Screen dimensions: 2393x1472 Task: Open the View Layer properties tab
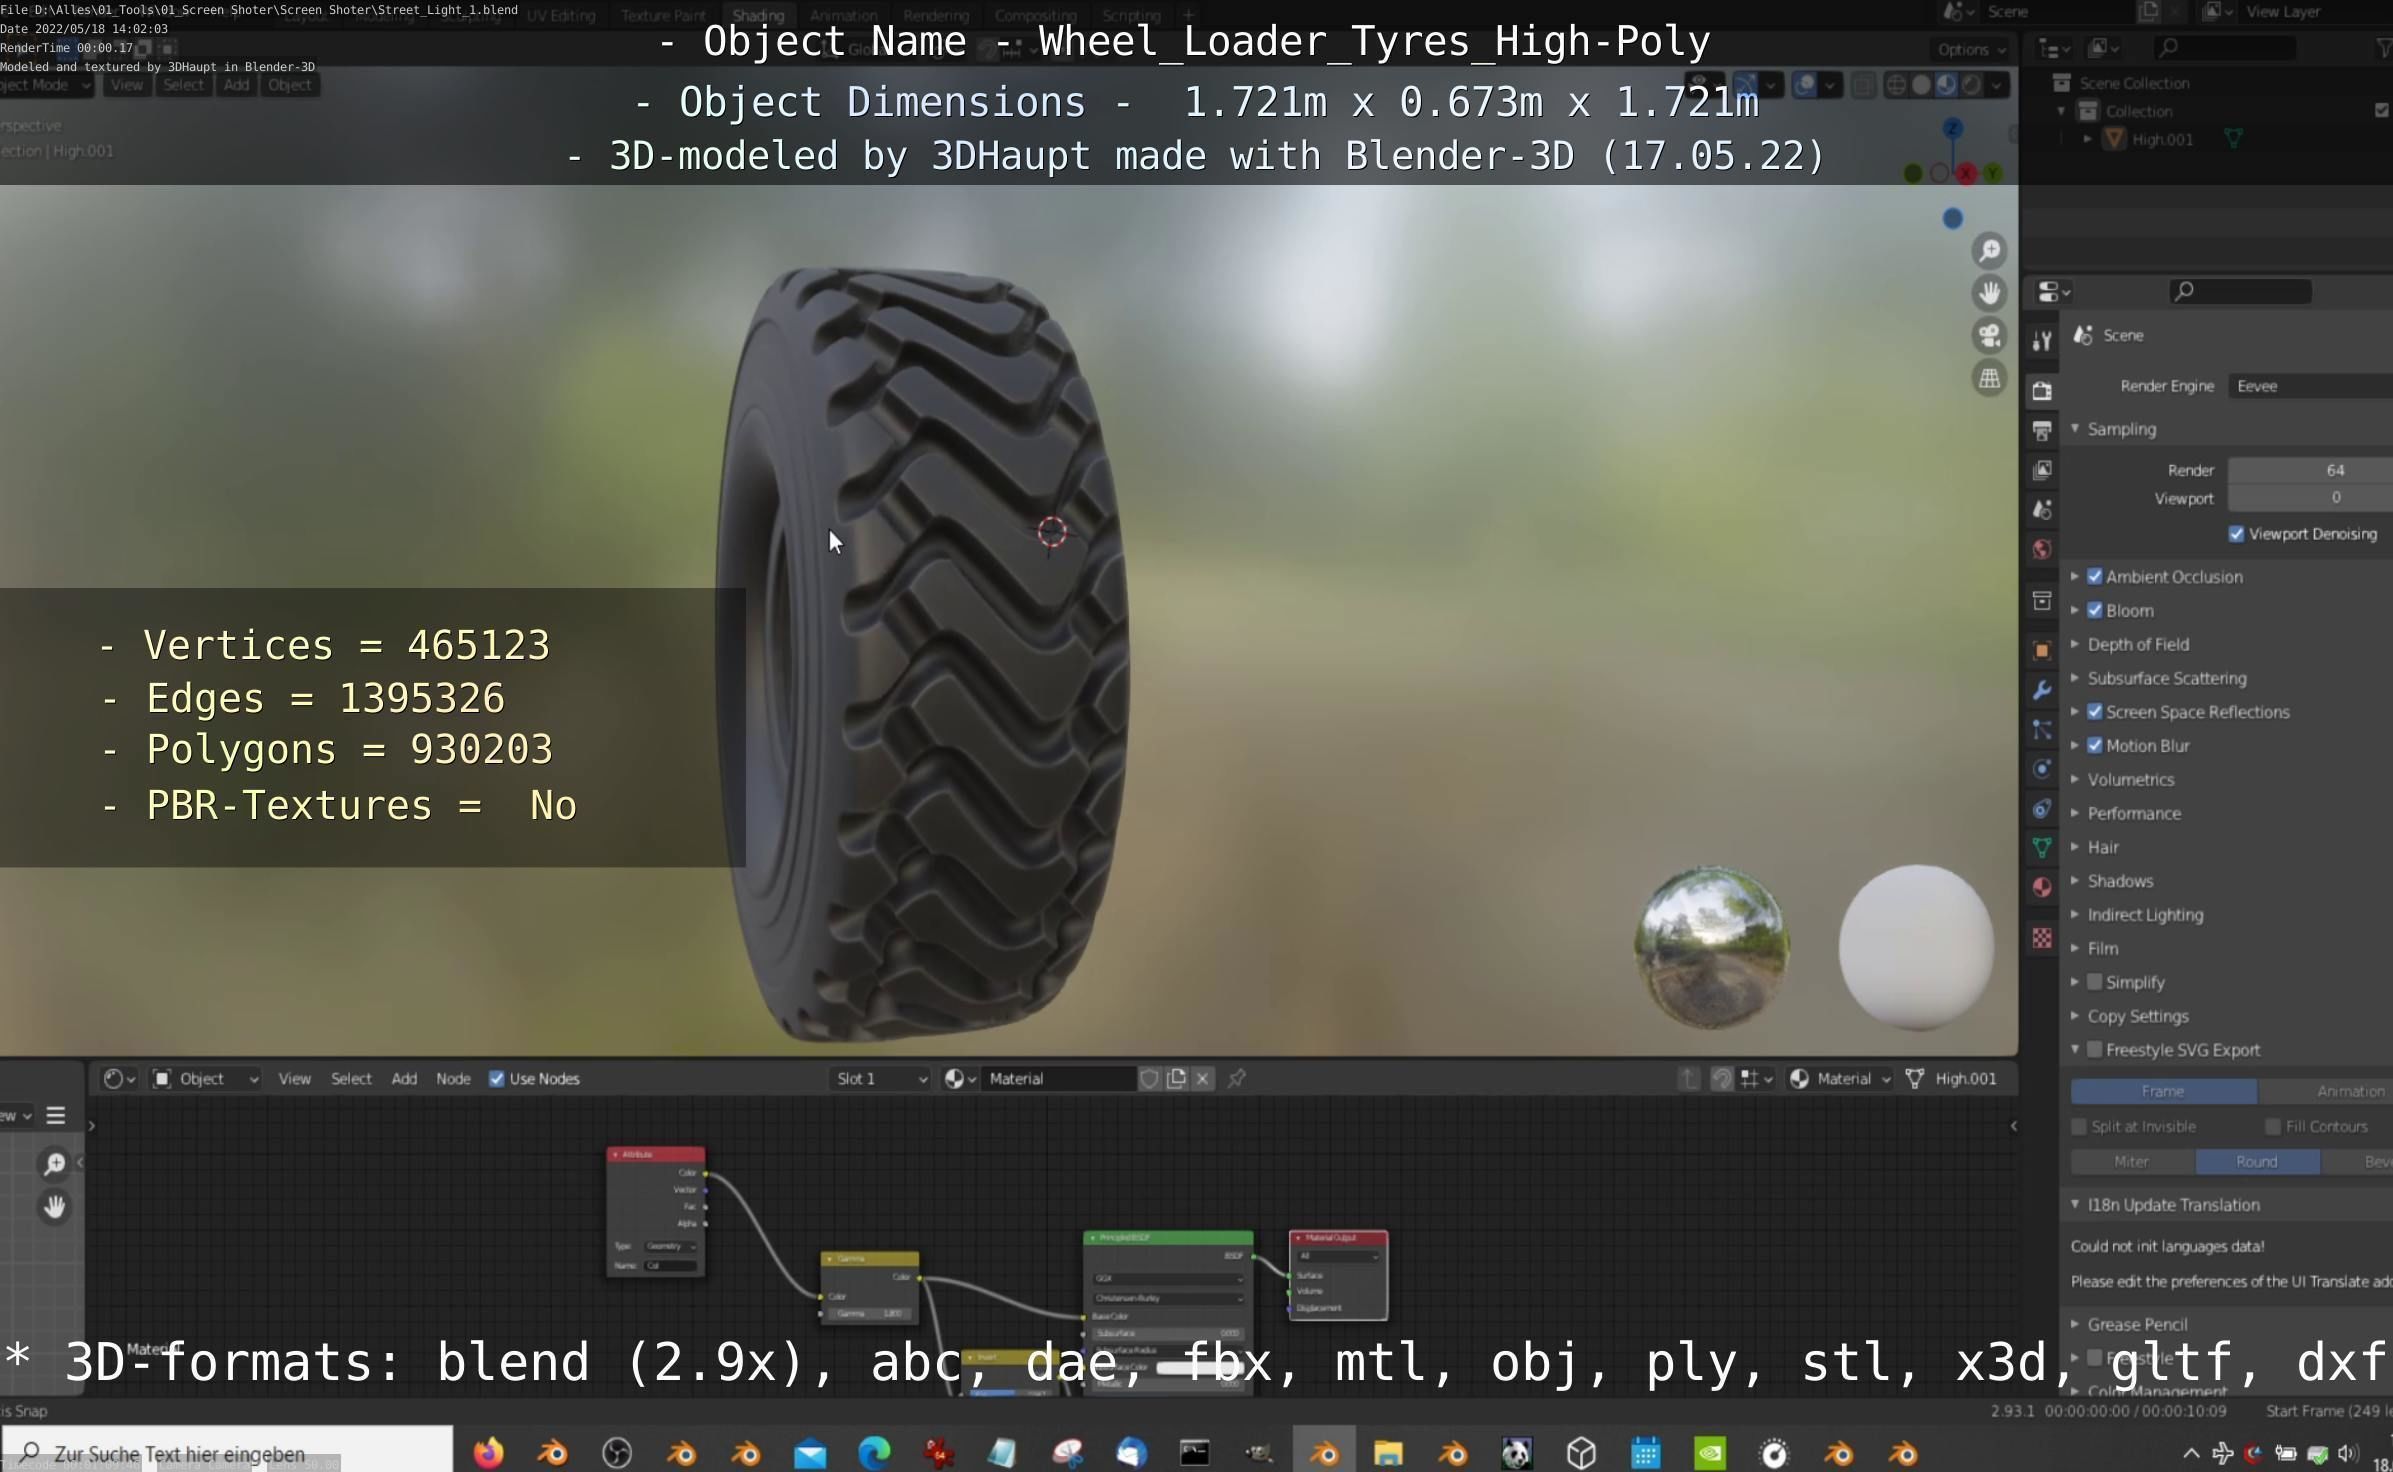[x=2042, y=470]
